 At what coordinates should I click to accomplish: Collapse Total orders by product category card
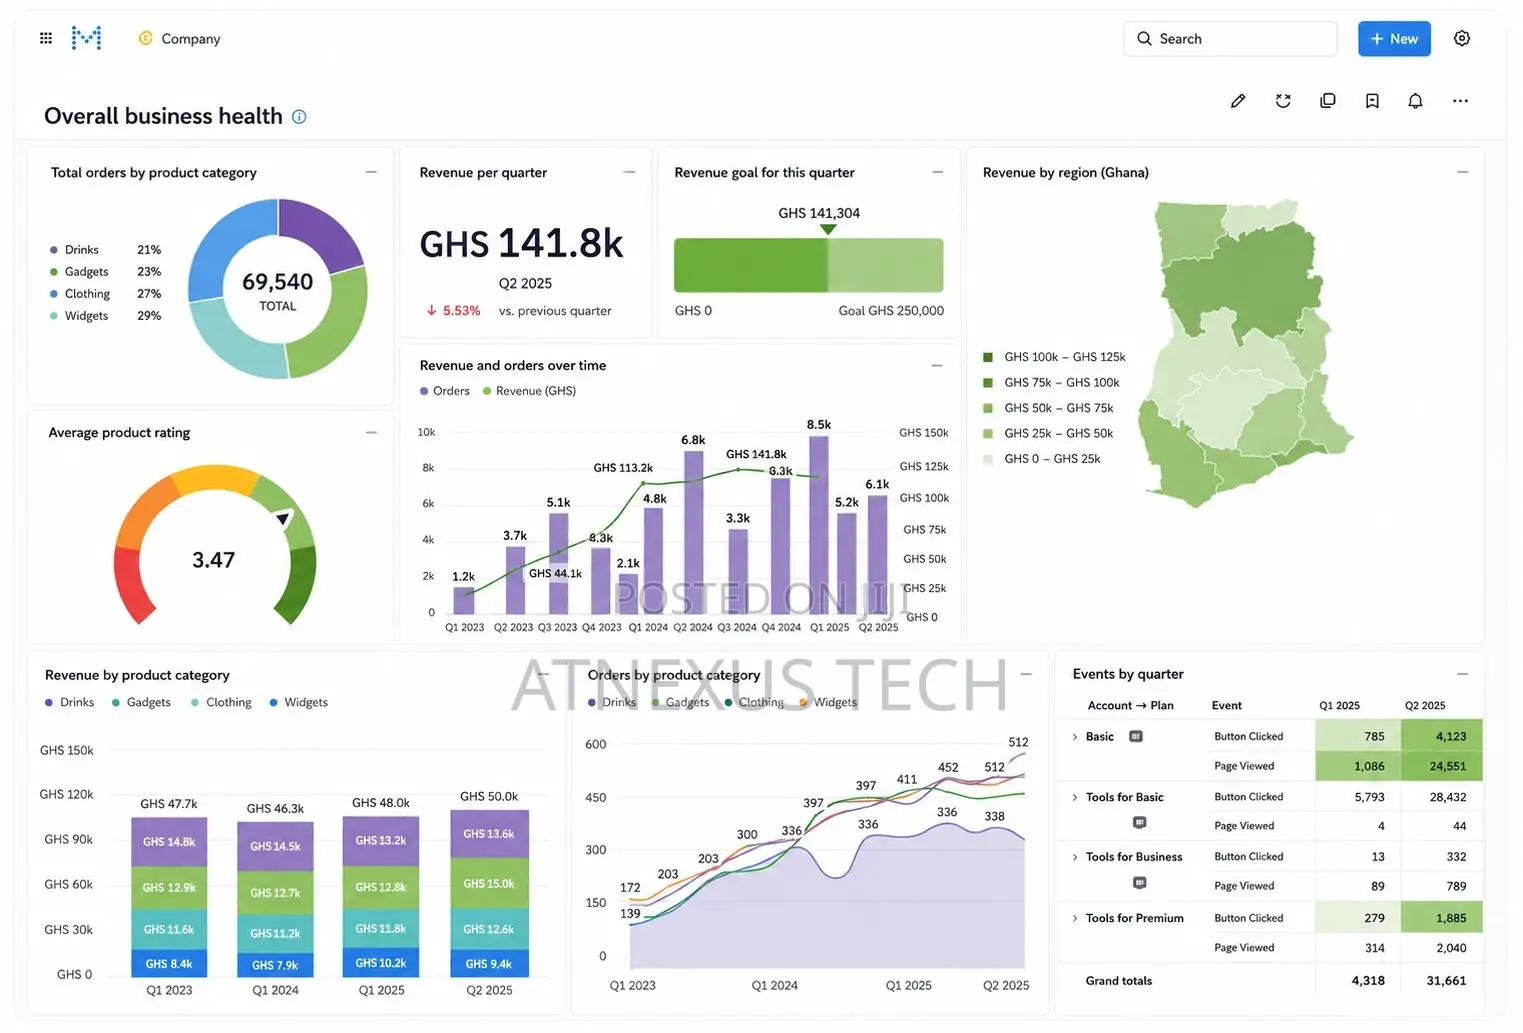click(371, 172)
